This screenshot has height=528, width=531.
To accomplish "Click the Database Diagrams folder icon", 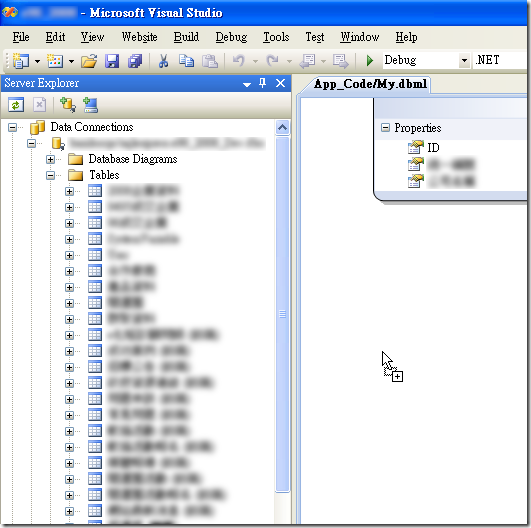I will pos(75,159).
